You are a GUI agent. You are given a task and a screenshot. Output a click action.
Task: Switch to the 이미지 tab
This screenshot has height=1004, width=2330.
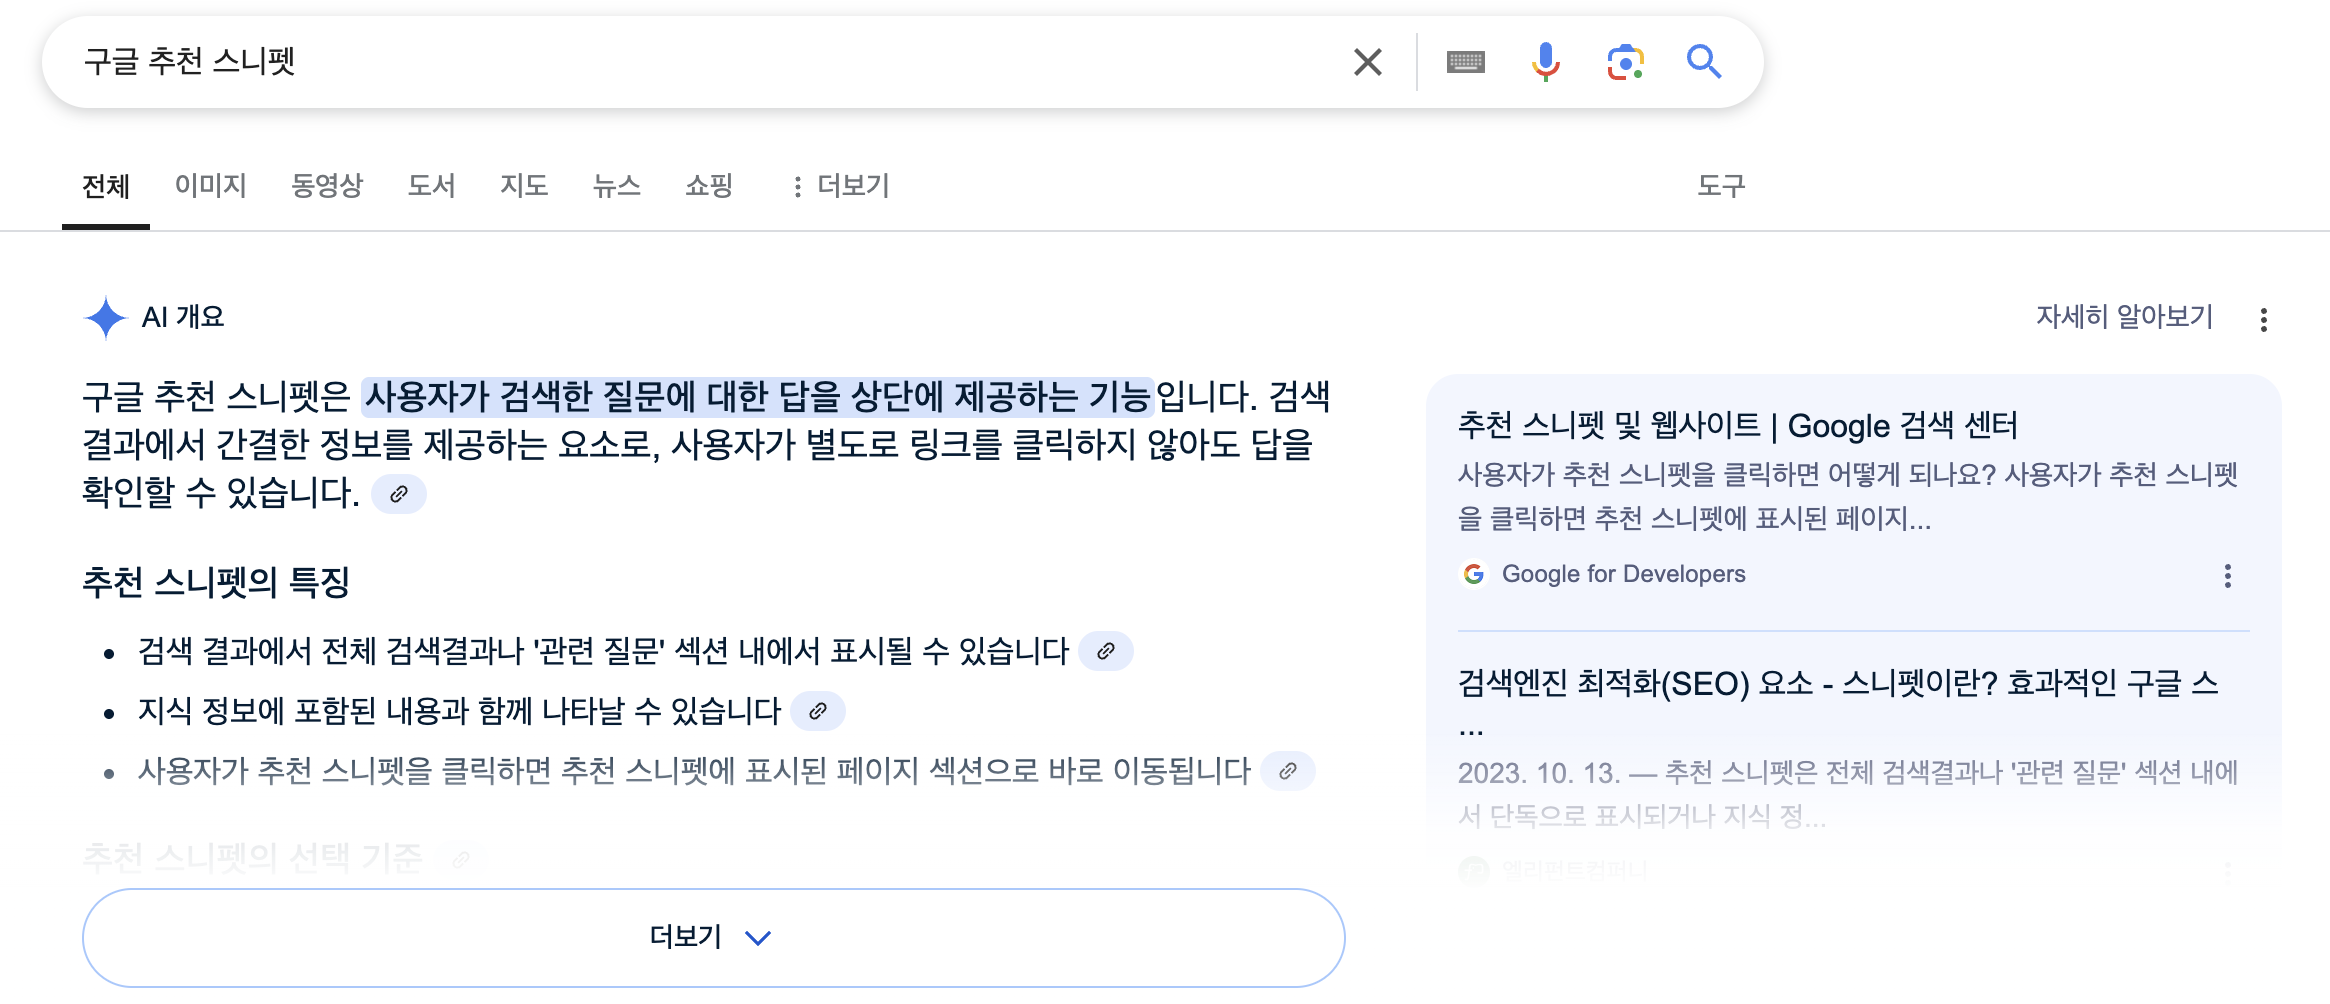pos(210,185)
